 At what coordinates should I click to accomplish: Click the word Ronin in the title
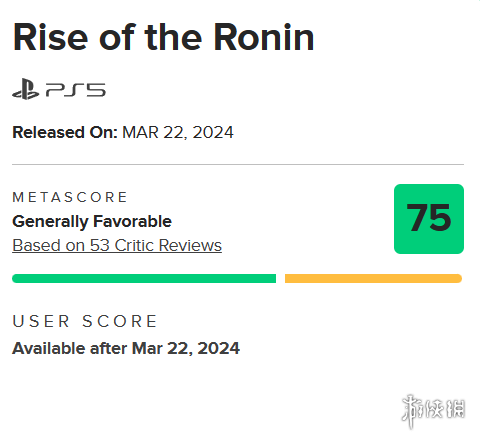click(264, 37)
